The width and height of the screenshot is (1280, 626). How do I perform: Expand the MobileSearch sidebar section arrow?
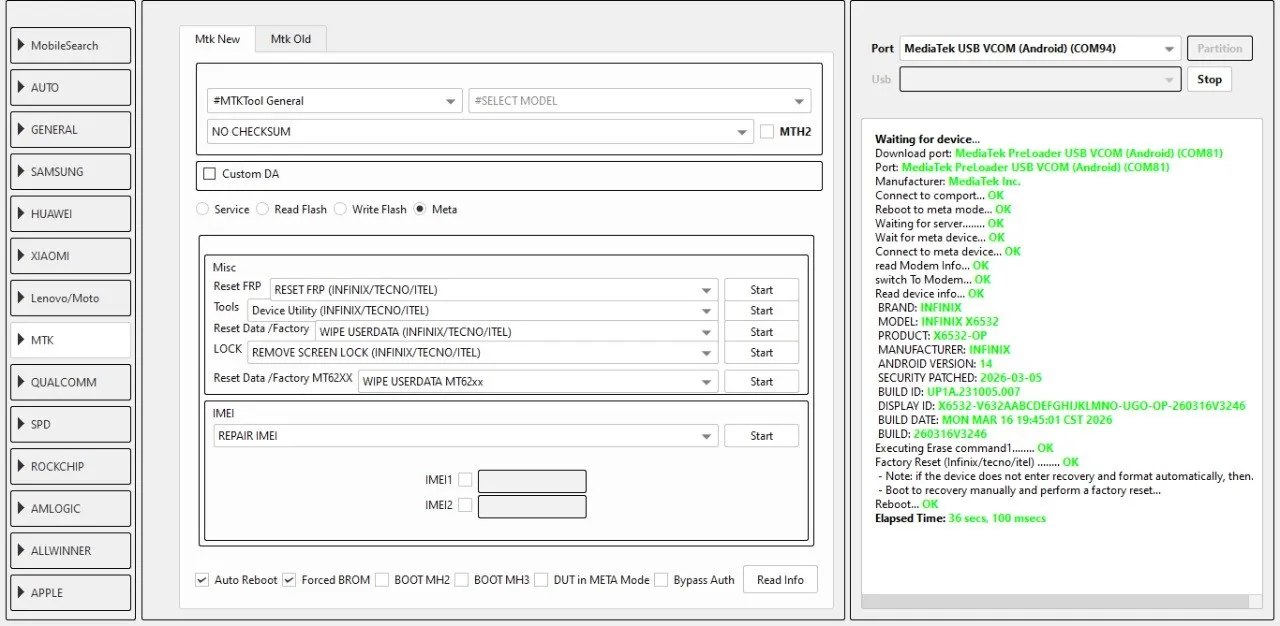coord(21,46)
